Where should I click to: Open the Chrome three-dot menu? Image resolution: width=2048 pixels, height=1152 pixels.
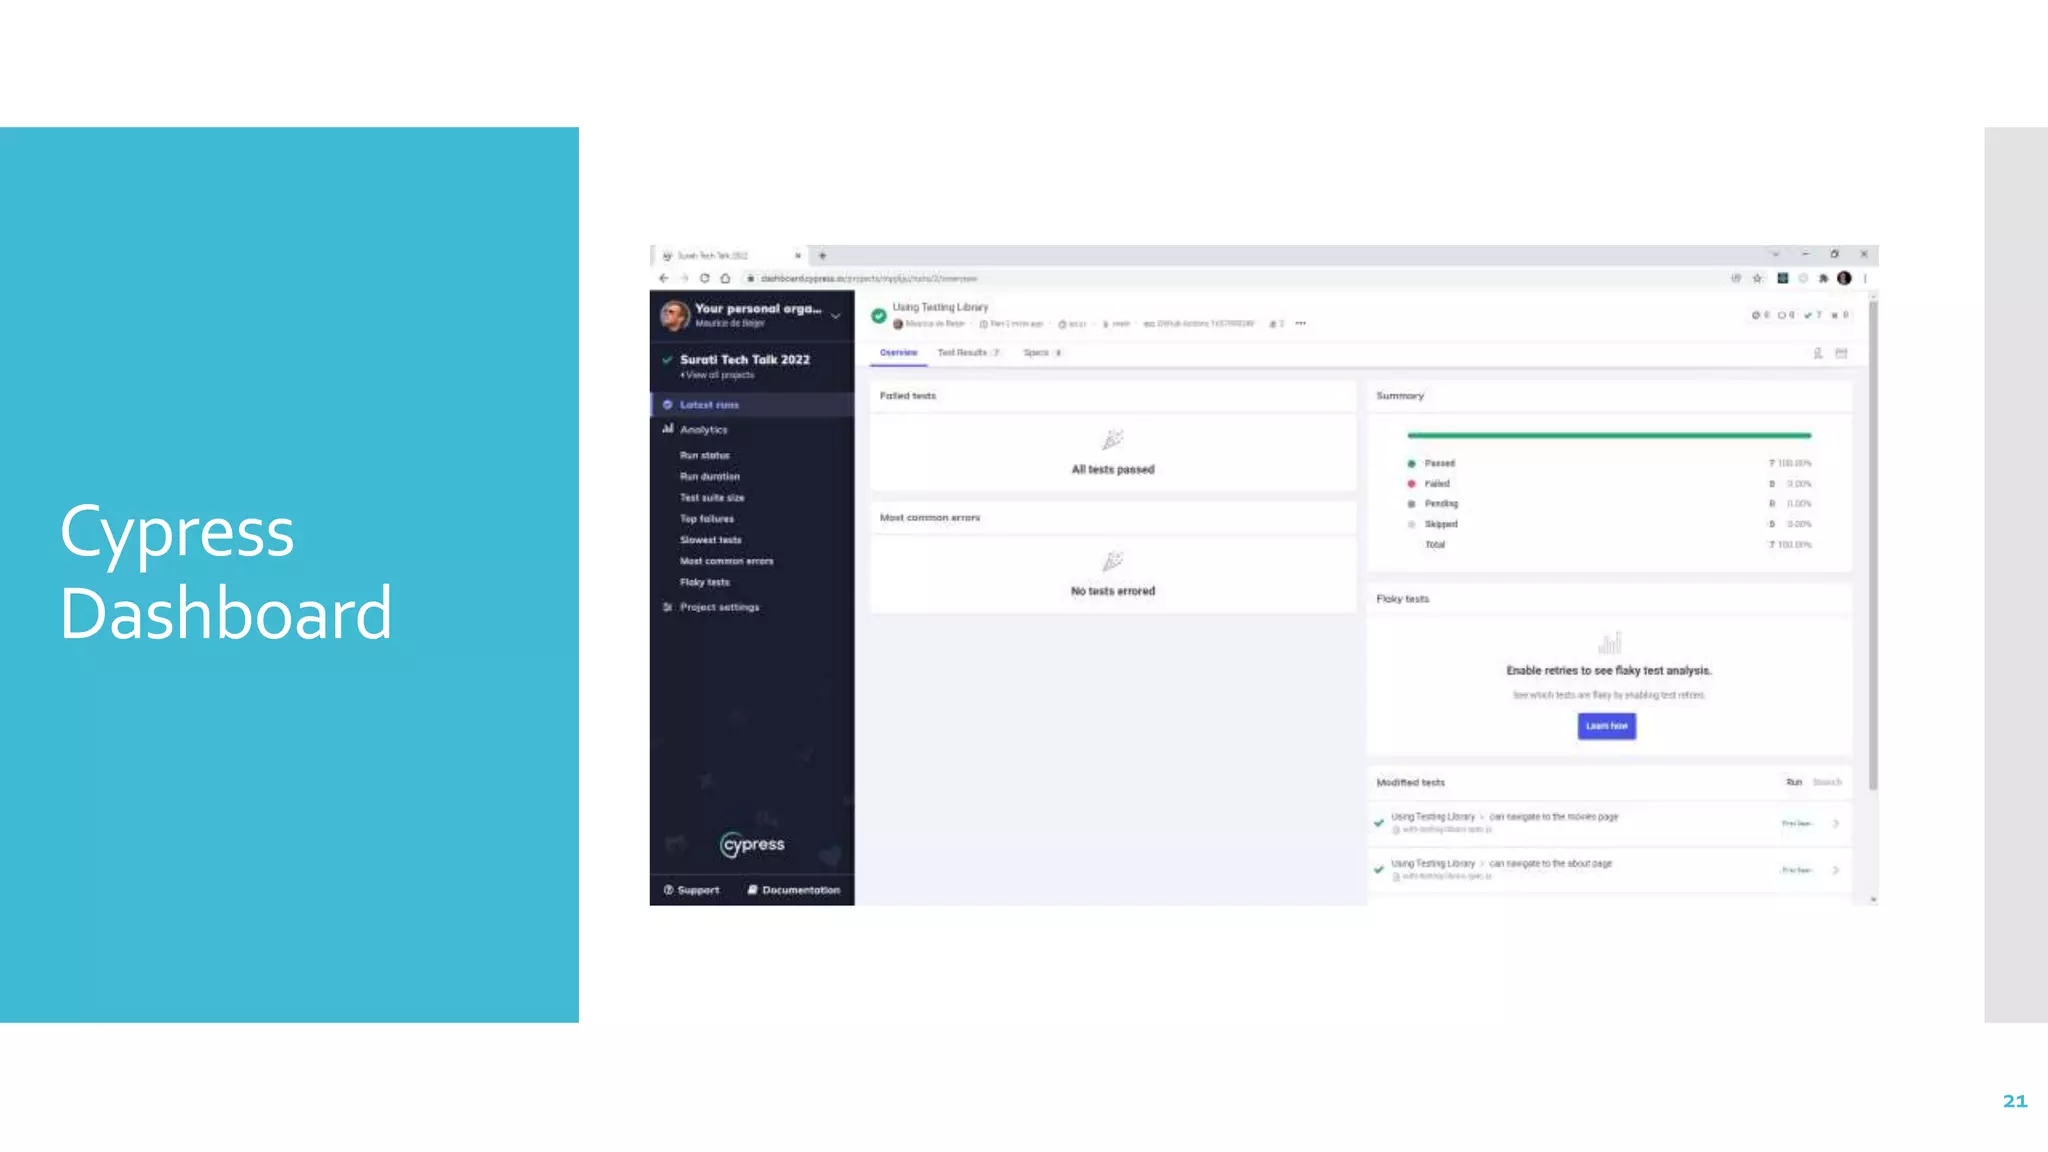click(x=1865, y=278)
